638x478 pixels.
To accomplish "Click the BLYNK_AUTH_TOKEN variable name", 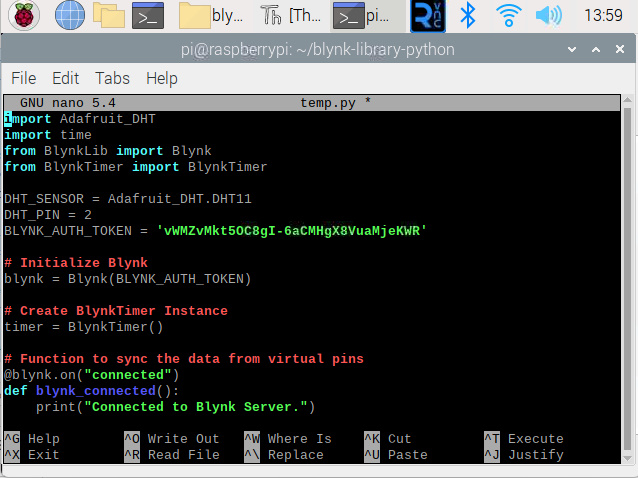I will coord(68,231).
